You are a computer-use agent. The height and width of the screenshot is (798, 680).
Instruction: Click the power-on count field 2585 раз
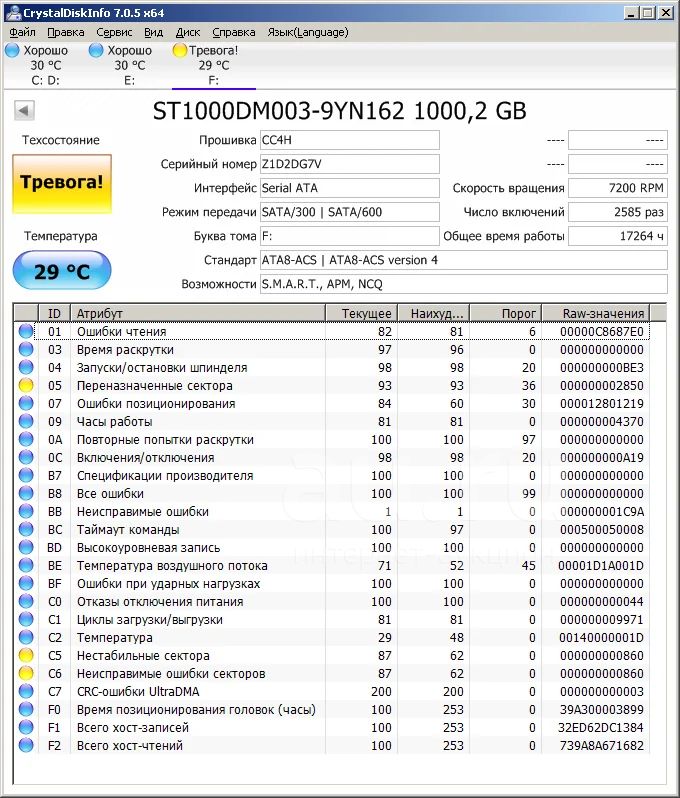tap(617, 212)
